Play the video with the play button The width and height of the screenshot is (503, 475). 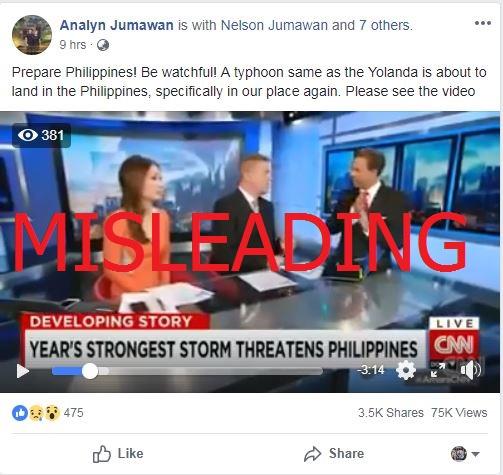(23, 371)
